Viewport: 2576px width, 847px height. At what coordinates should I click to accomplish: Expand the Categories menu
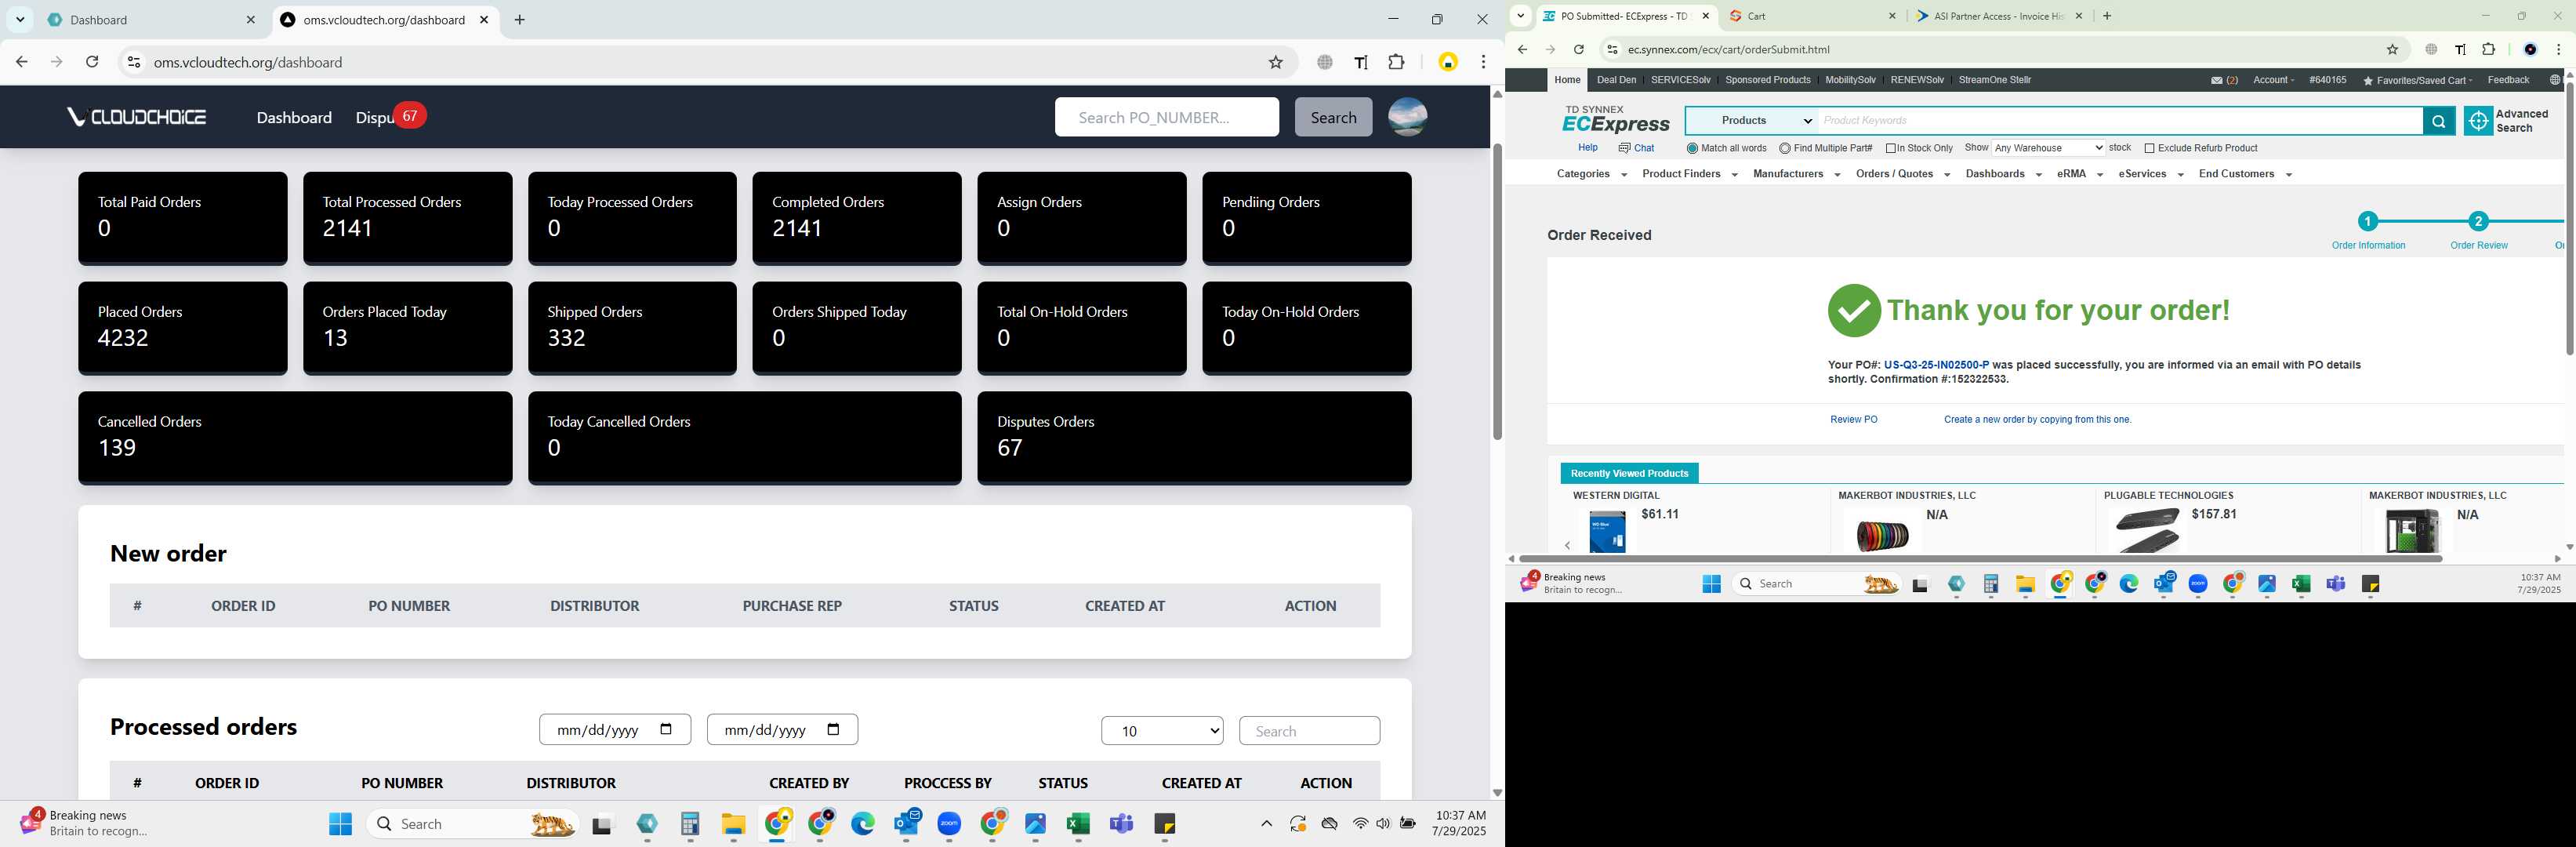coord(1591,174)
